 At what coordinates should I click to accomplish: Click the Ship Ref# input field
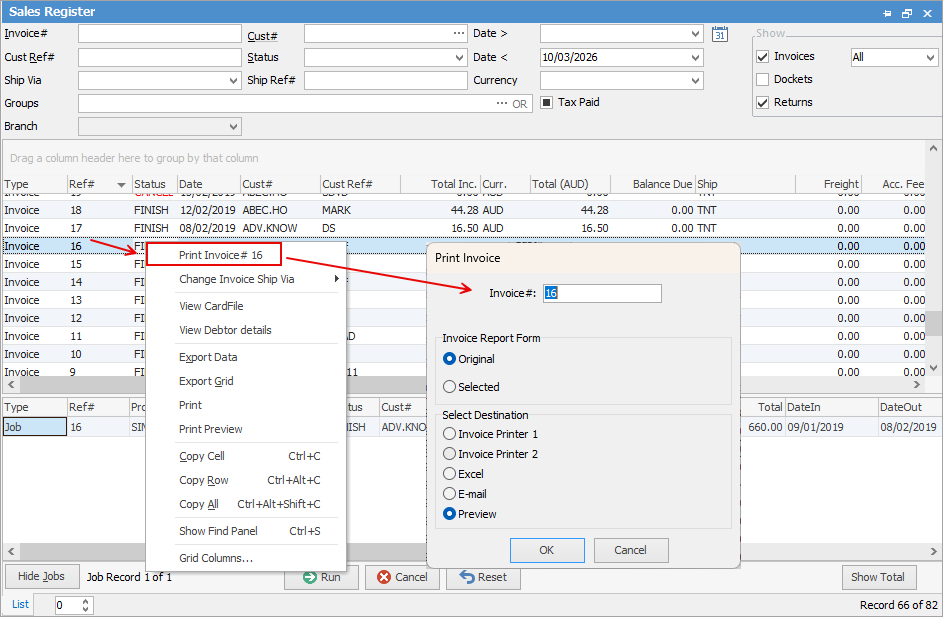tap(385, 81)
